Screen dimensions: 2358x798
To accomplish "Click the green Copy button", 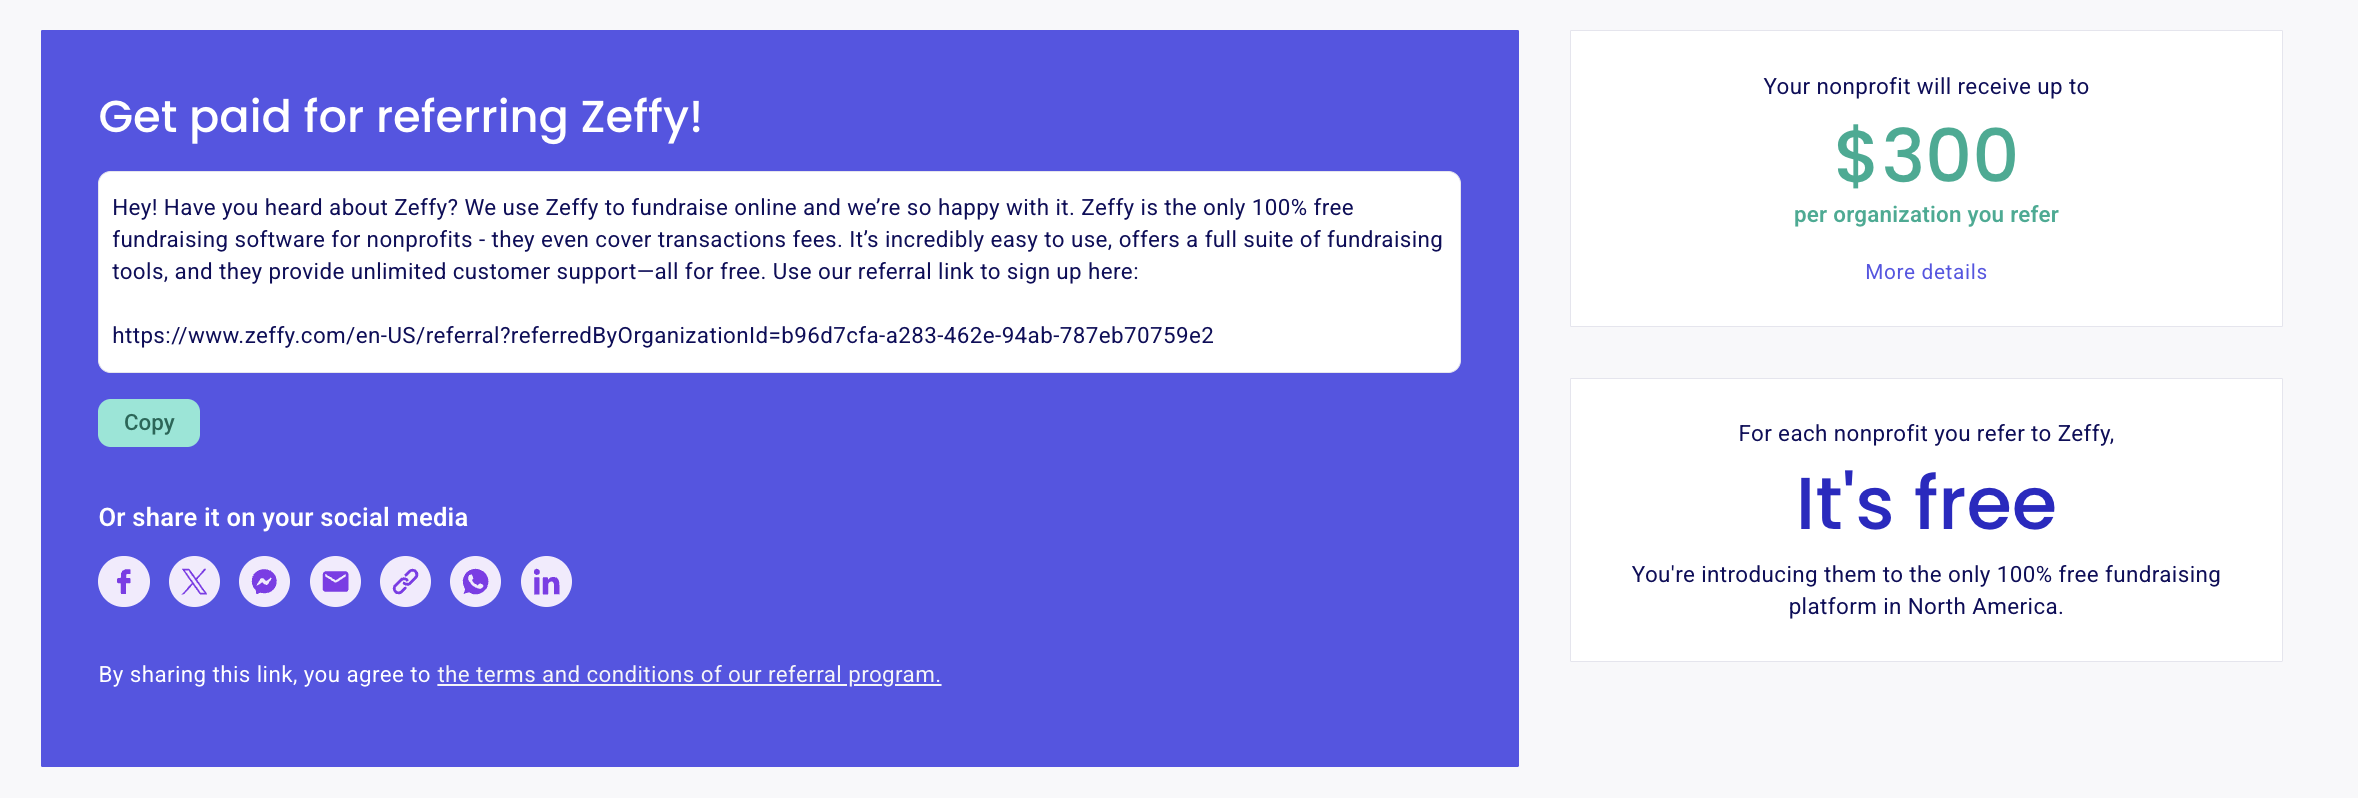I will tap(149, 423).
